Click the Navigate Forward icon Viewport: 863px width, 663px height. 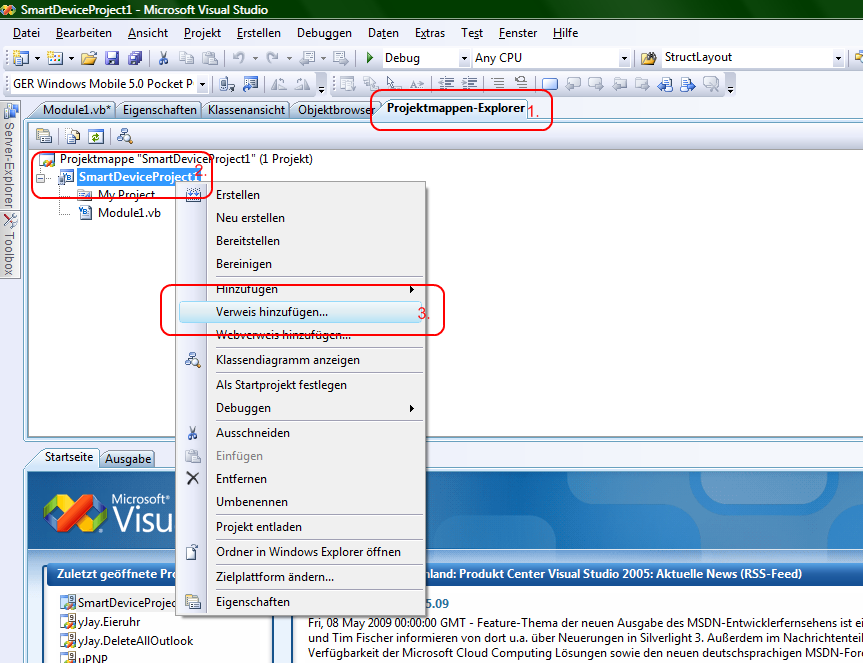[340, 57]
